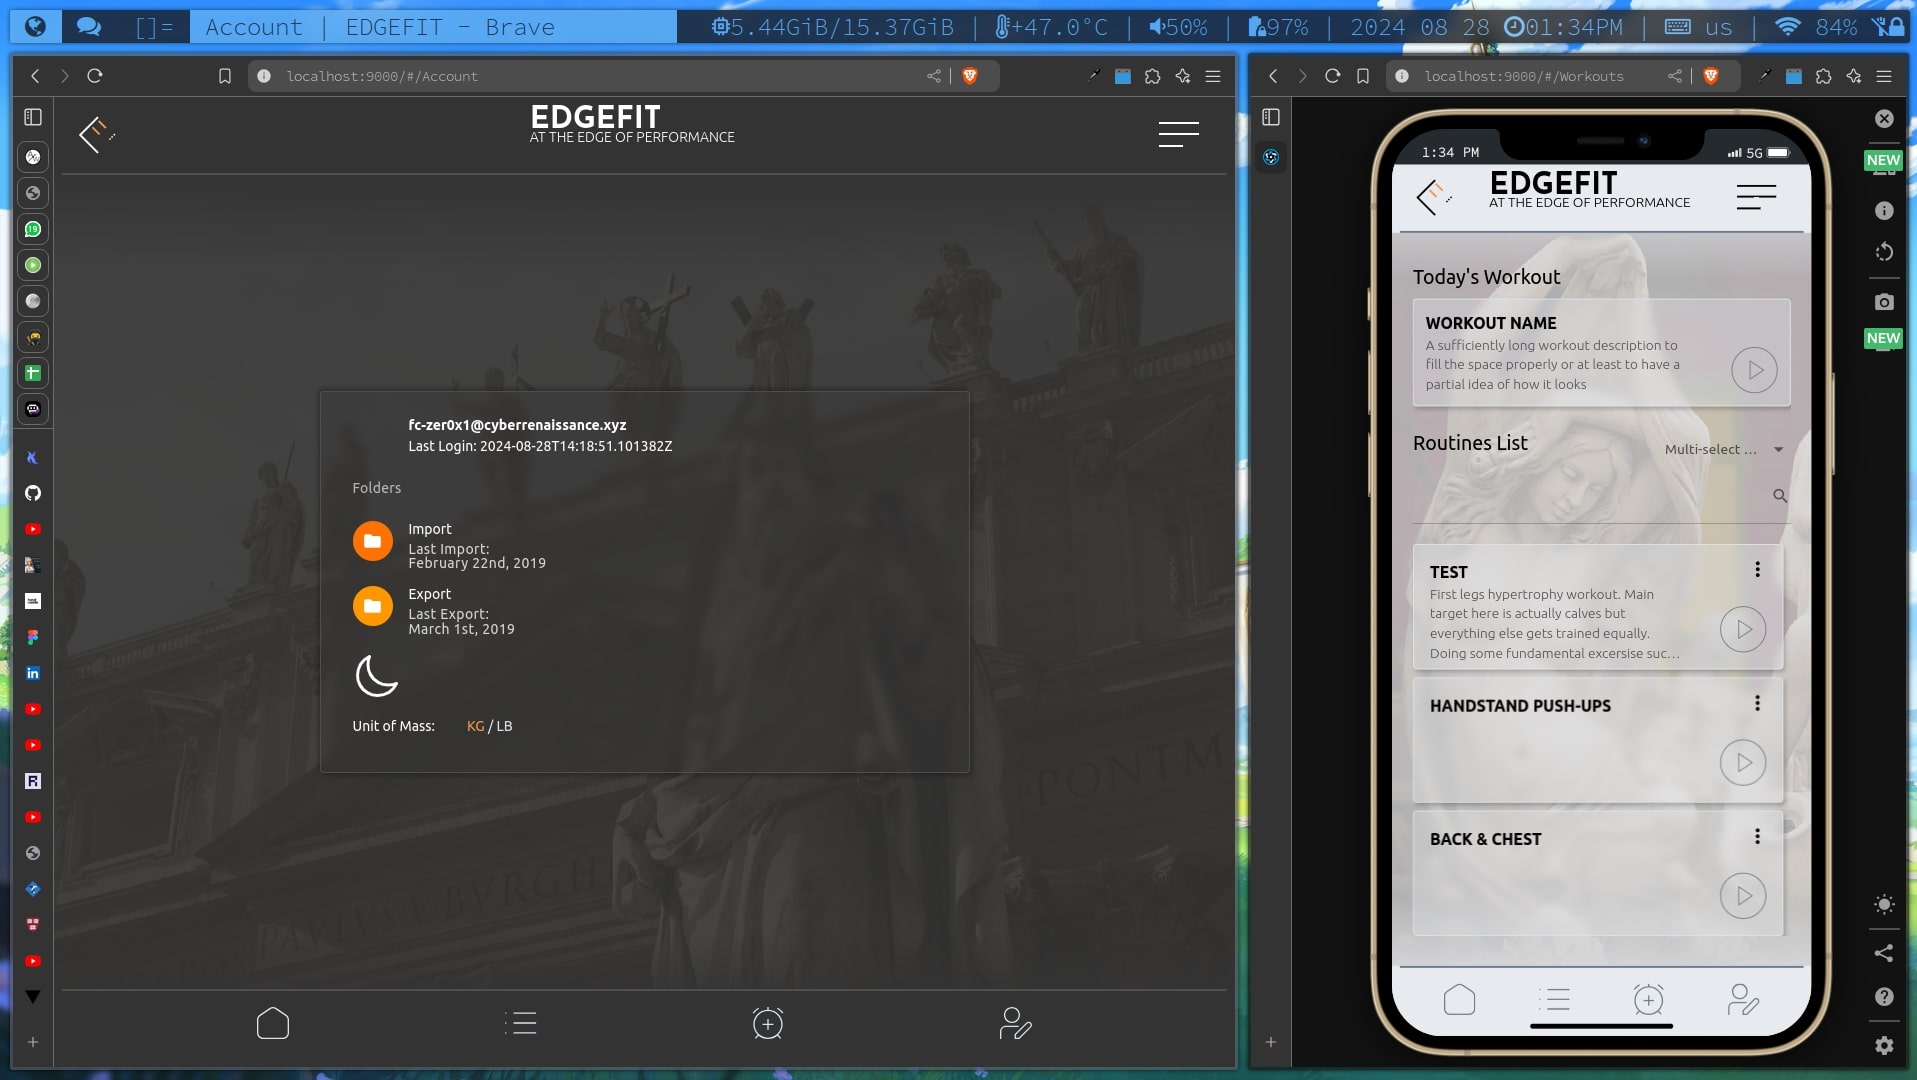Go to home in left bottom navigation

(x=272, y=1023)
